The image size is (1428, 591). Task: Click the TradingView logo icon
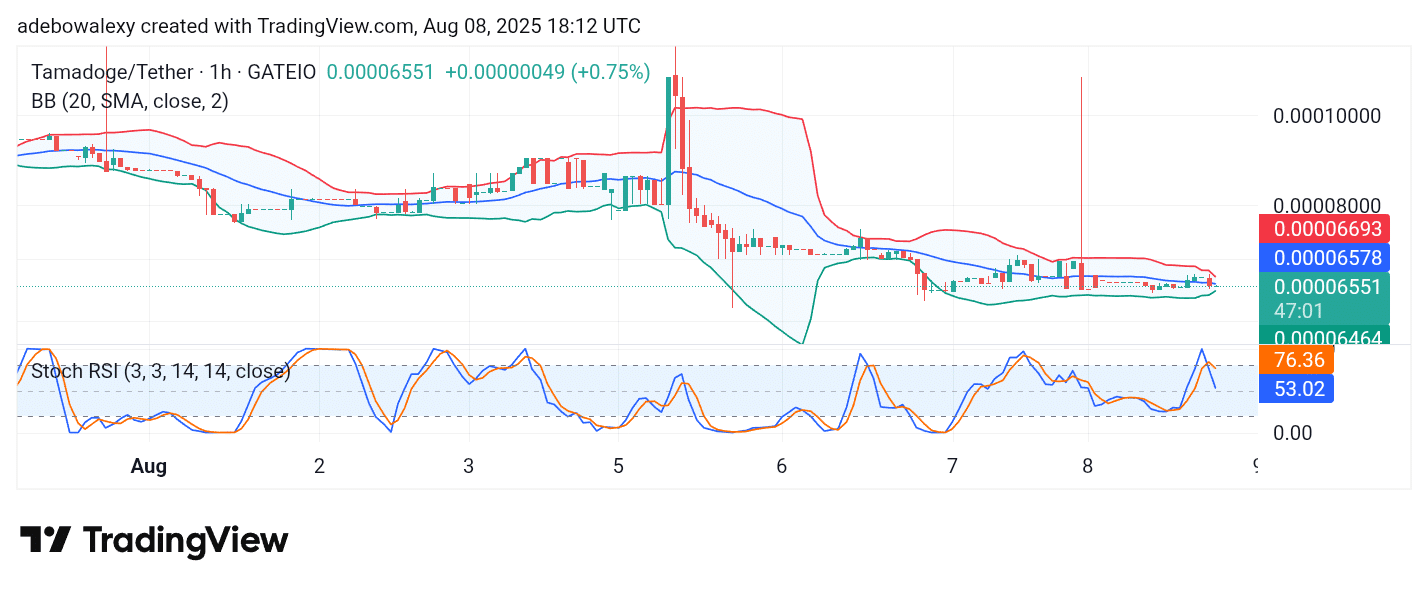pos(45,540)
